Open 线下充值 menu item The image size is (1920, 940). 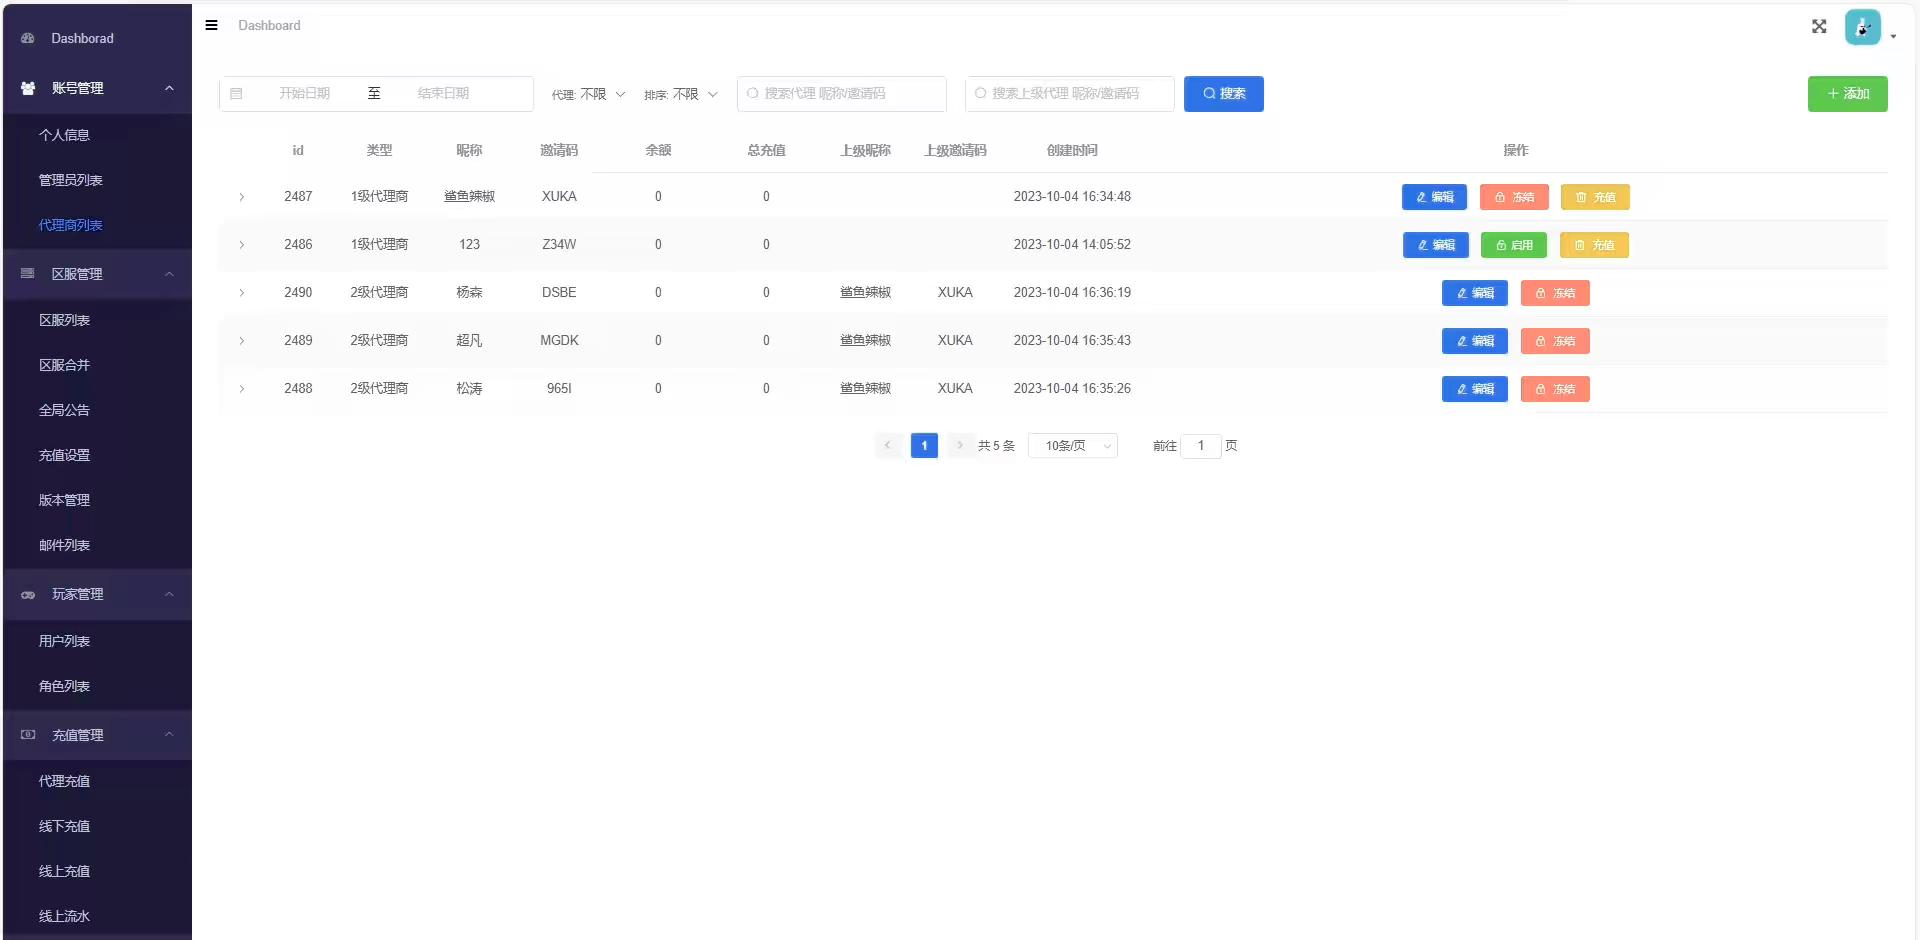[64, 826]
